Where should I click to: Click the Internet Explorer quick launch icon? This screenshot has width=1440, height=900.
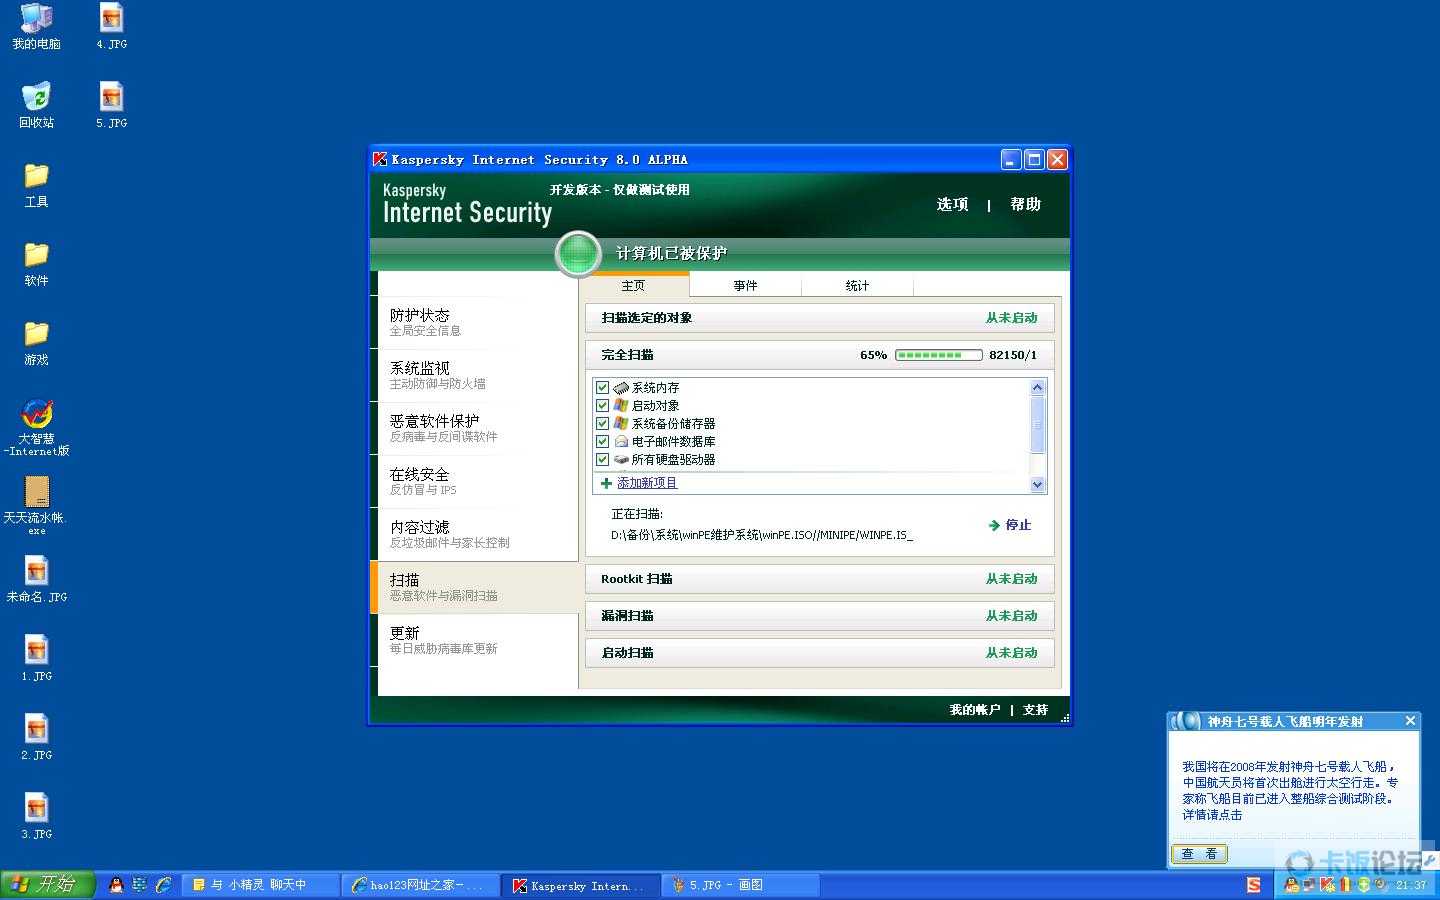click(163, 885)
